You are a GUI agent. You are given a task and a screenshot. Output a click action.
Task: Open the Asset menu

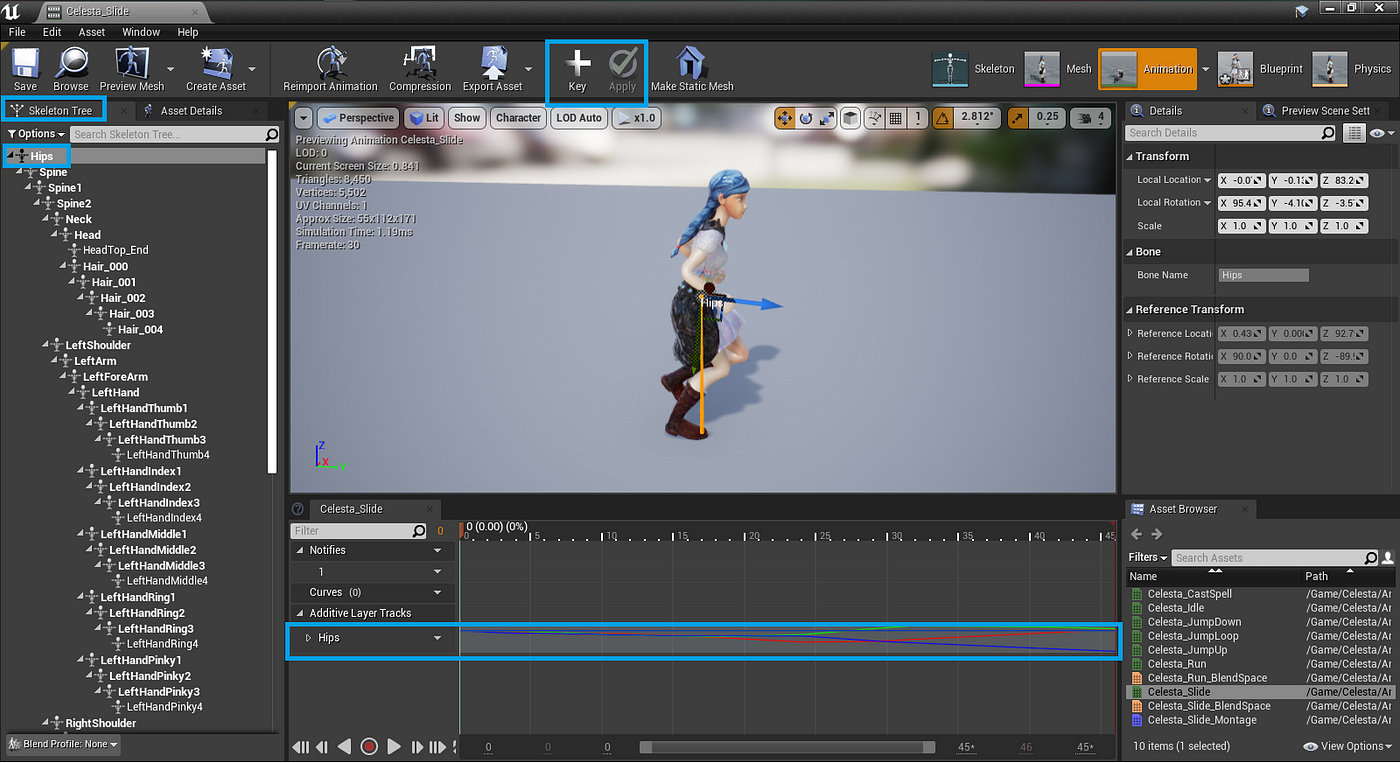tap(92, 32)
